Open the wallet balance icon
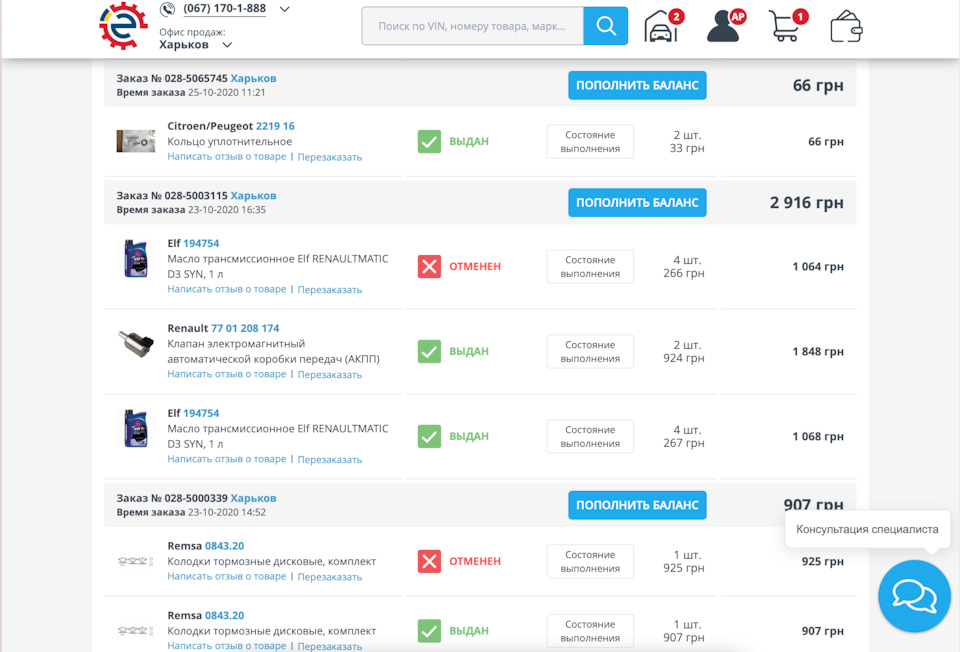 [x=846, y=26]
